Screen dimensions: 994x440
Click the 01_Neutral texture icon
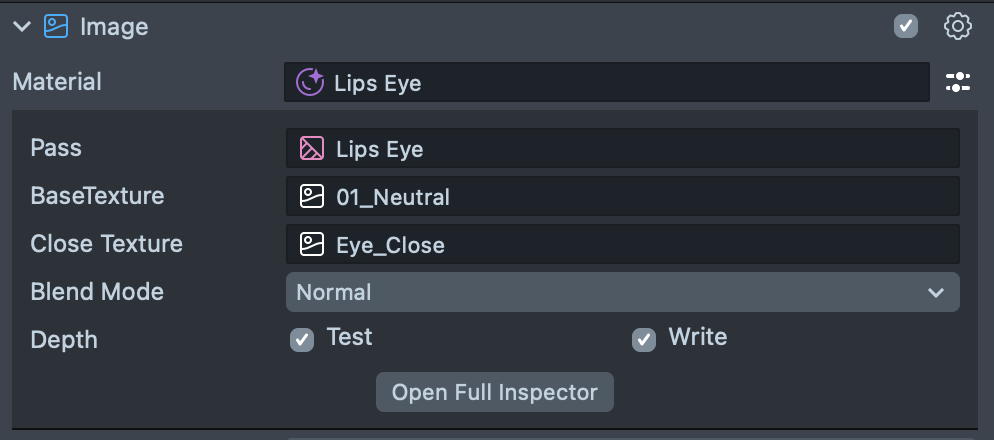click(312, 197)
